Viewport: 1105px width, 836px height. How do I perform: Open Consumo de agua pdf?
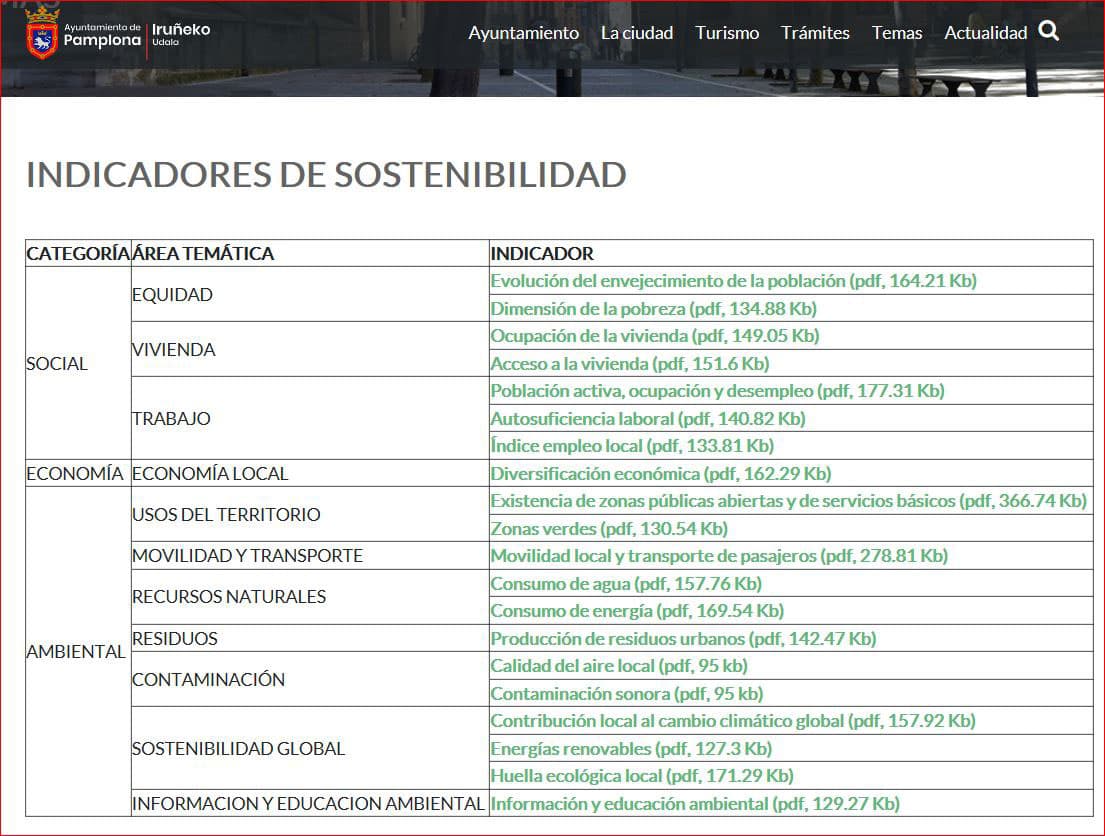[626, 584]
